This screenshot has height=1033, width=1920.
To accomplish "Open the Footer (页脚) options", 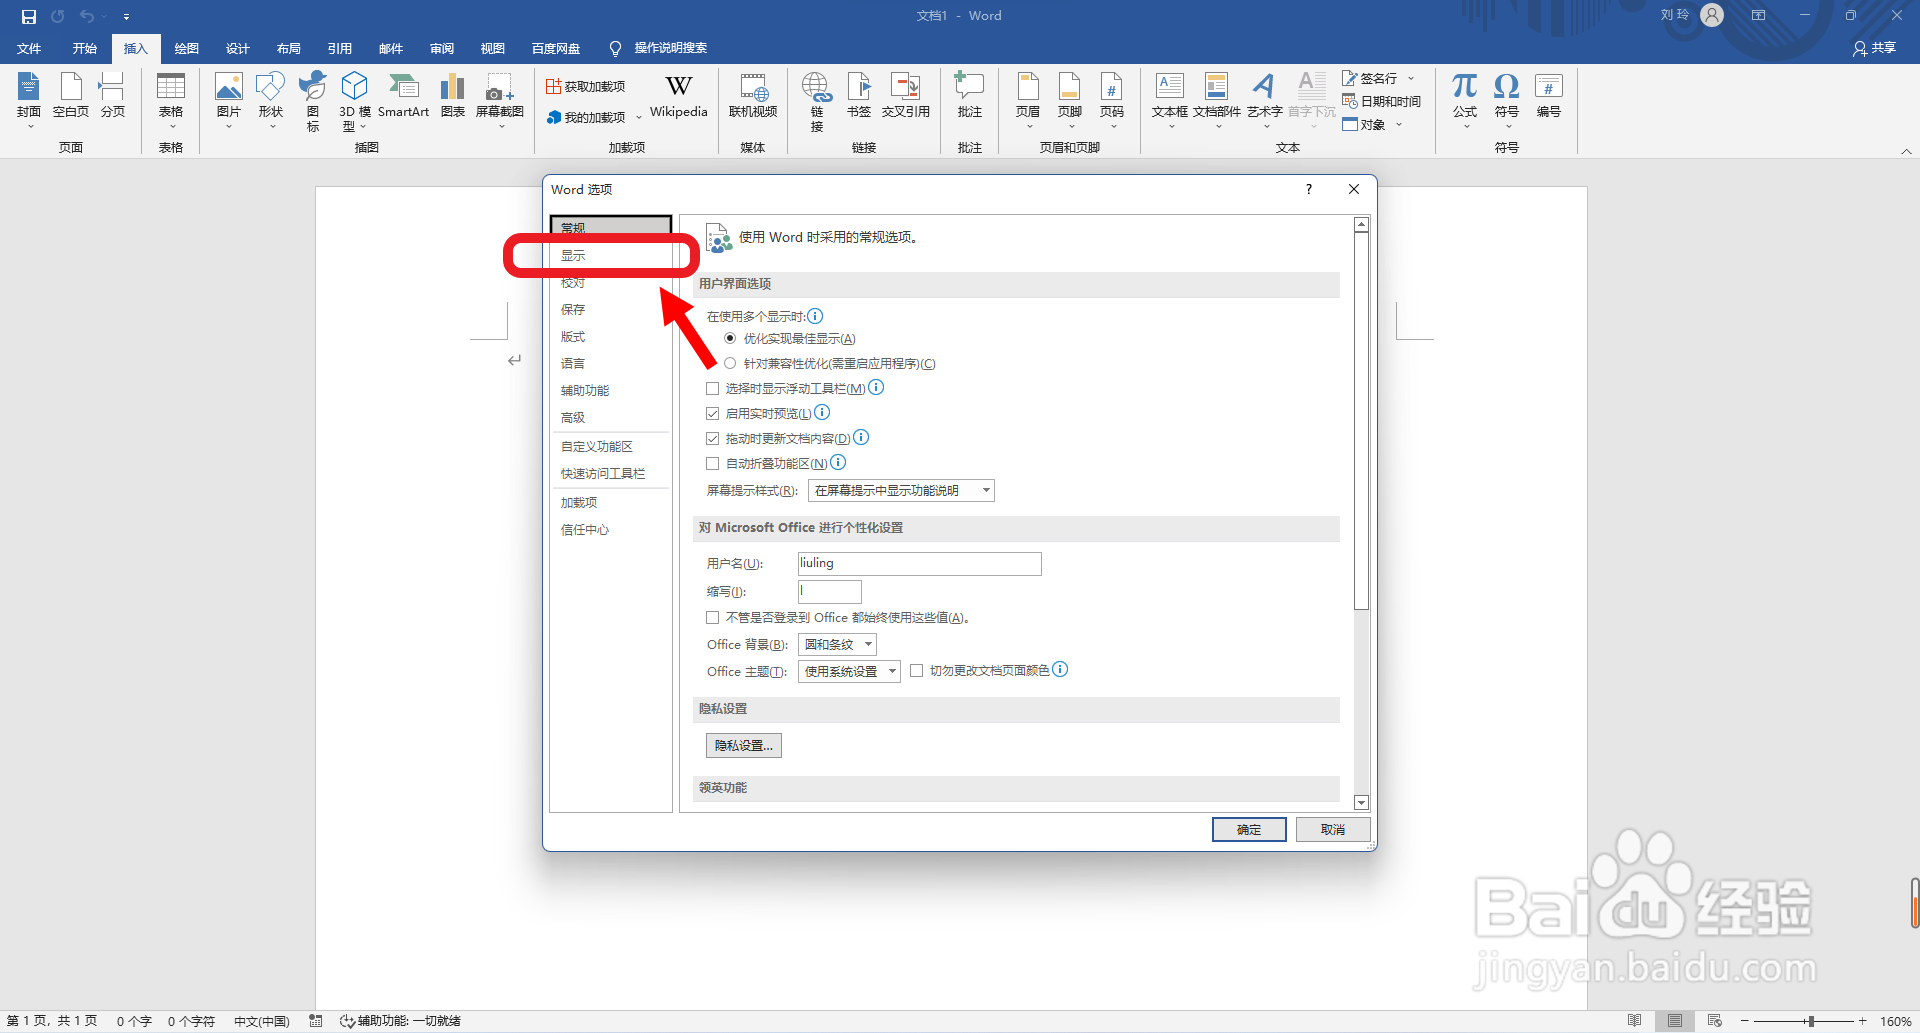I will (1070, 98).
